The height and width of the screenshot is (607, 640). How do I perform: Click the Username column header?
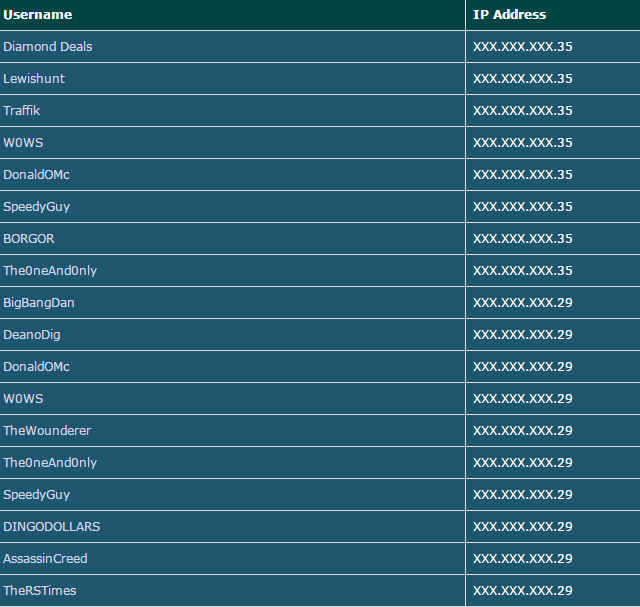[38, 15]
